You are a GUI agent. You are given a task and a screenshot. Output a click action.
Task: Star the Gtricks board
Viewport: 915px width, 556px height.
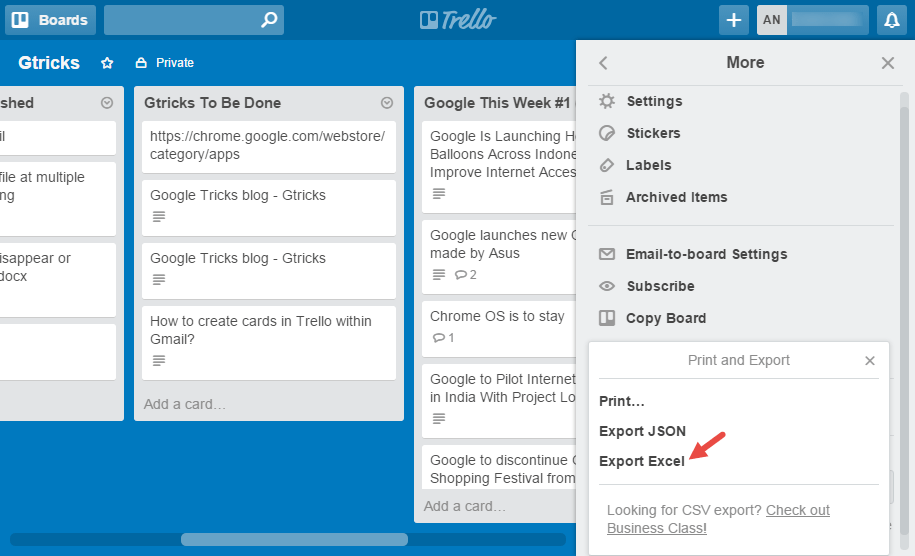107,63
